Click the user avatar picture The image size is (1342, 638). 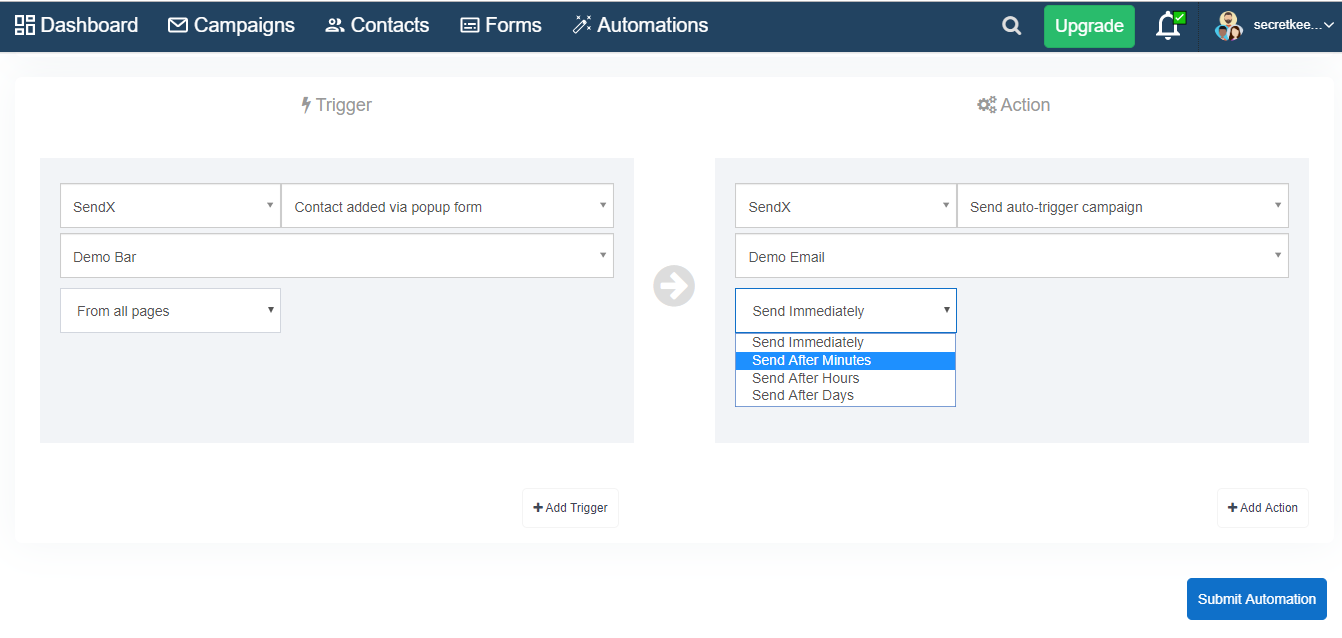click(1228, 26)
